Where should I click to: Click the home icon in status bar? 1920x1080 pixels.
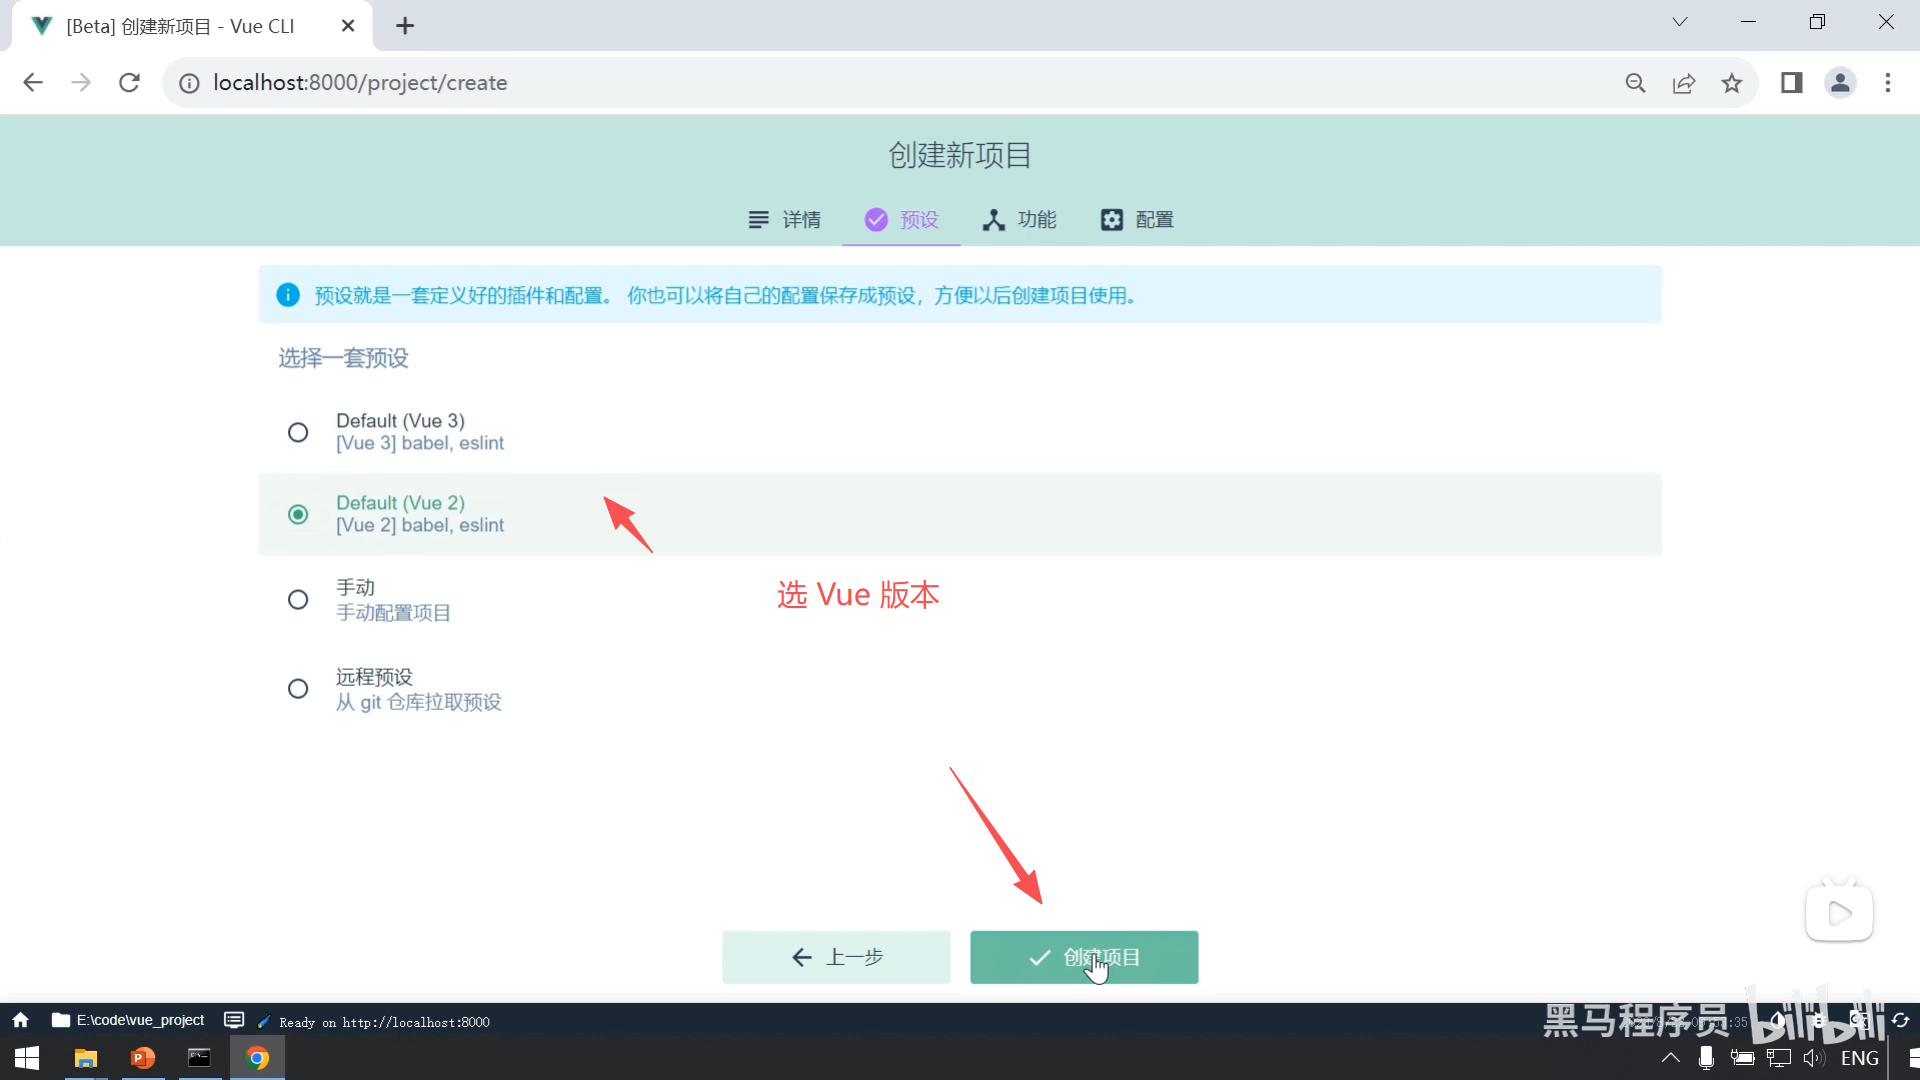[20, 1021]
